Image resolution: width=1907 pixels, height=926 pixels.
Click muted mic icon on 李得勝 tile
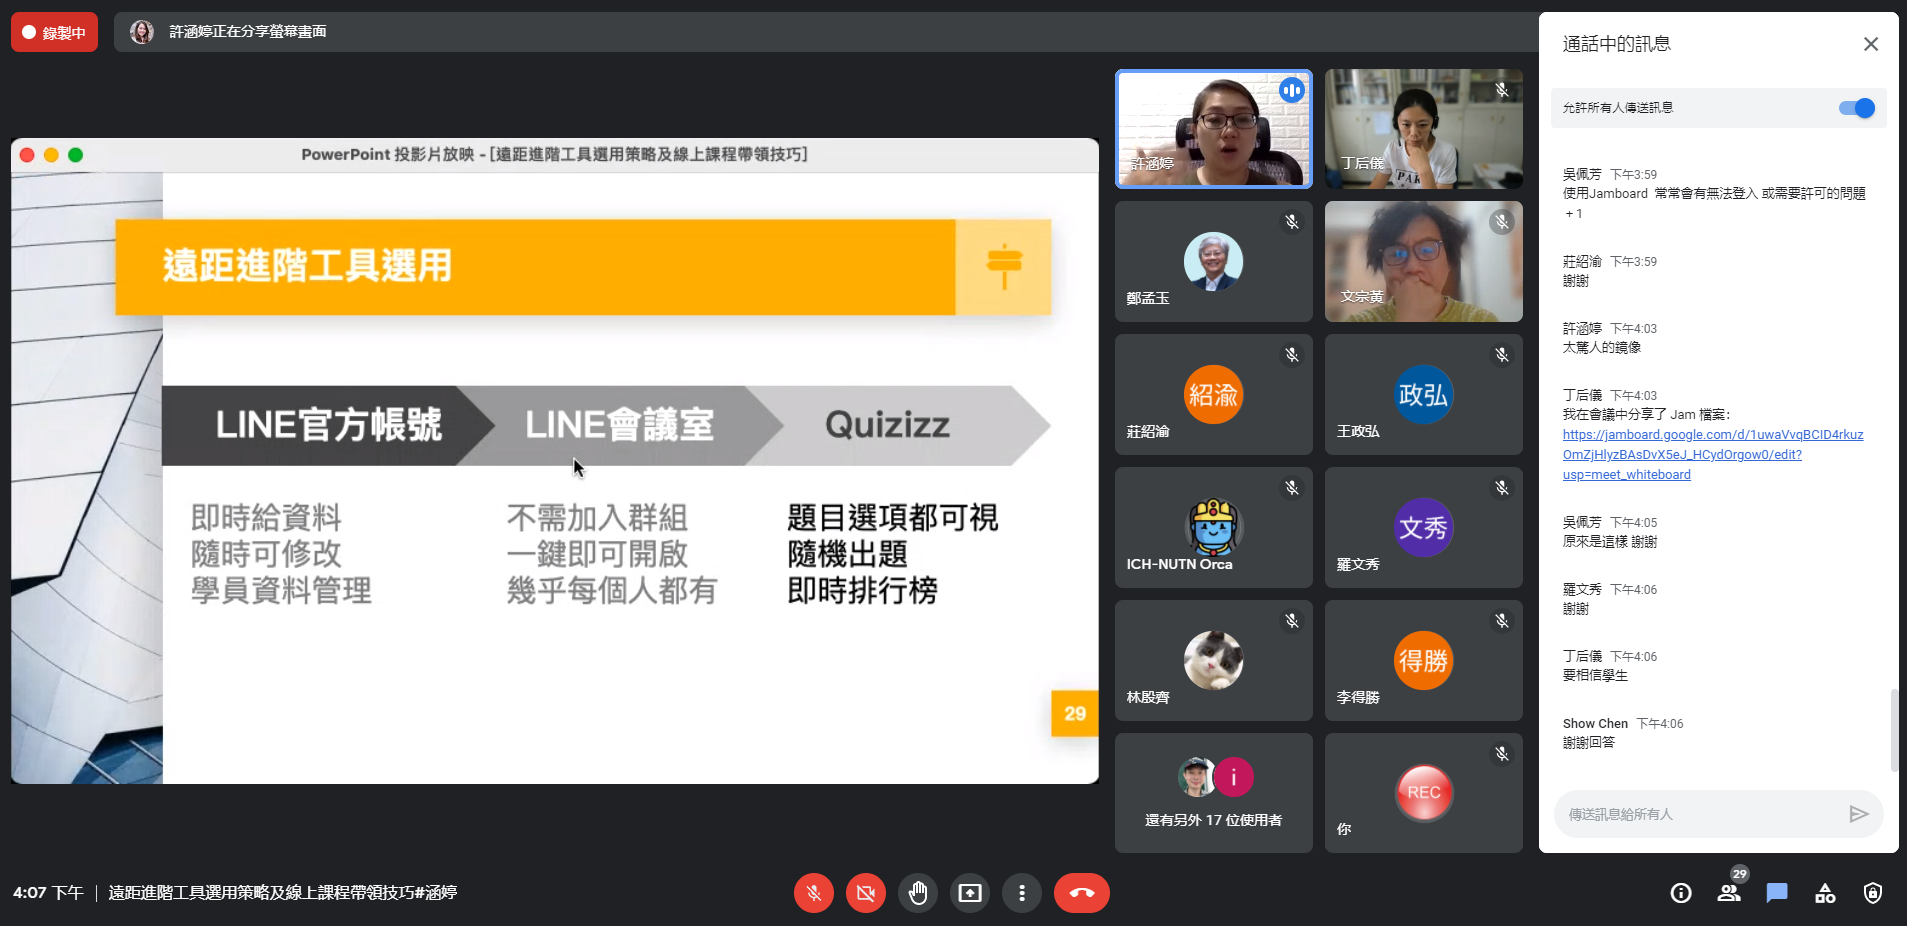point(1502,621)
